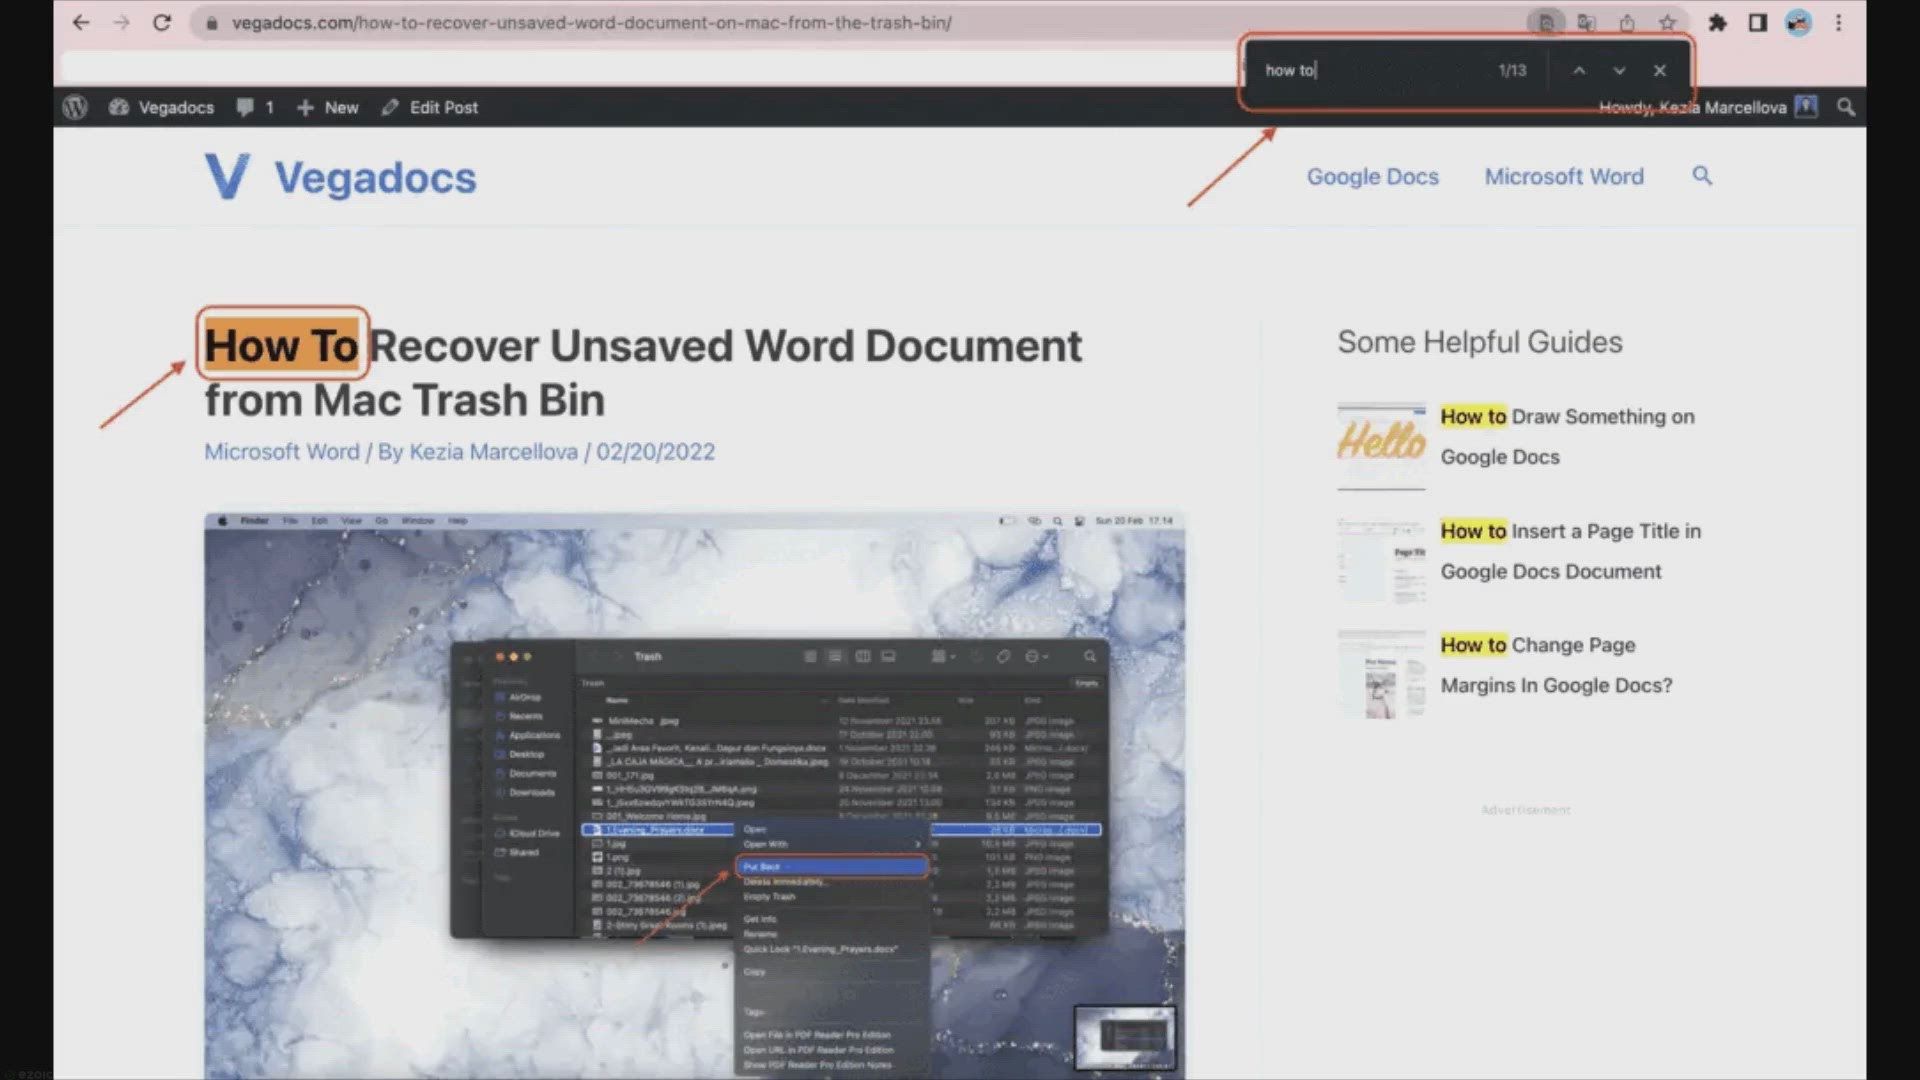Open the Vegadocs site menu in the admin bar
The width and height of the screenshot is (1920, 1080).
pos(161,107)
